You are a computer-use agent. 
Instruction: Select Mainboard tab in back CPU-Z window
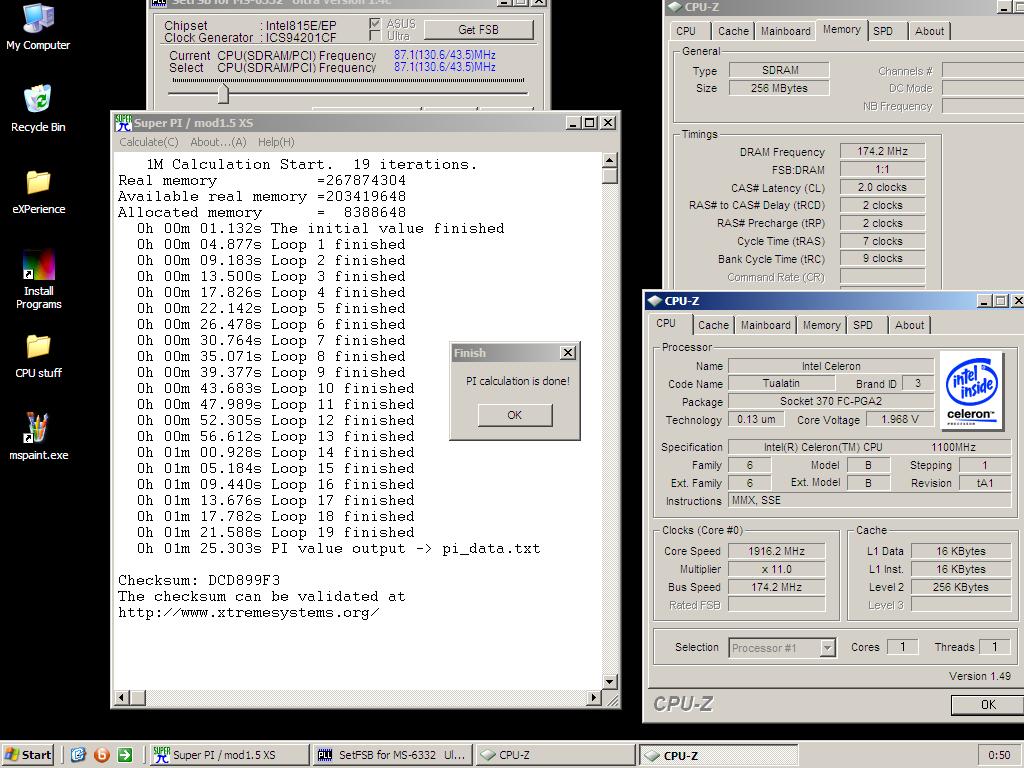point(786,31)
